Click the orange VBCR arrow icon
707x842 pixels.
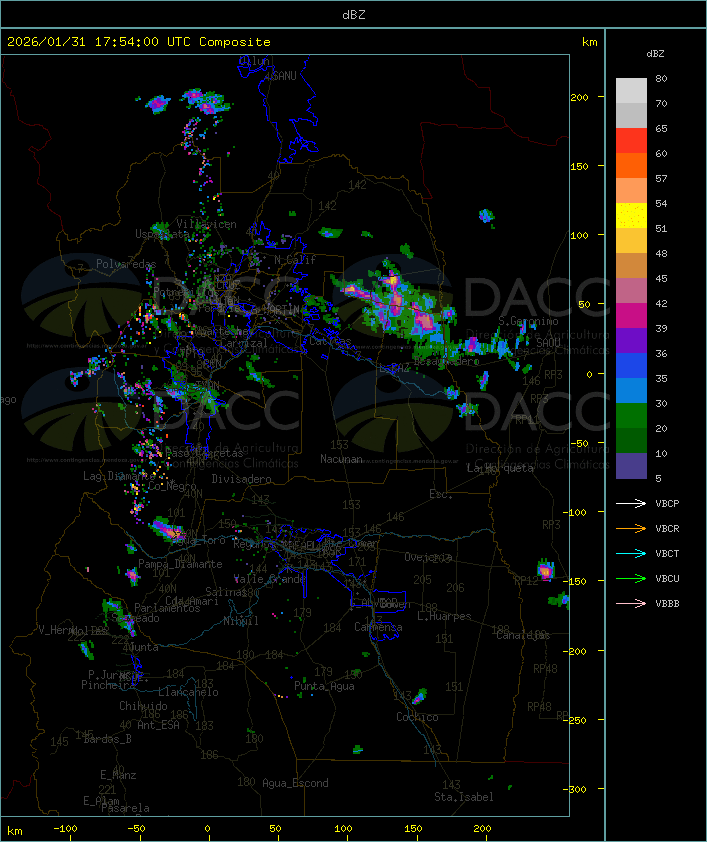631,528
